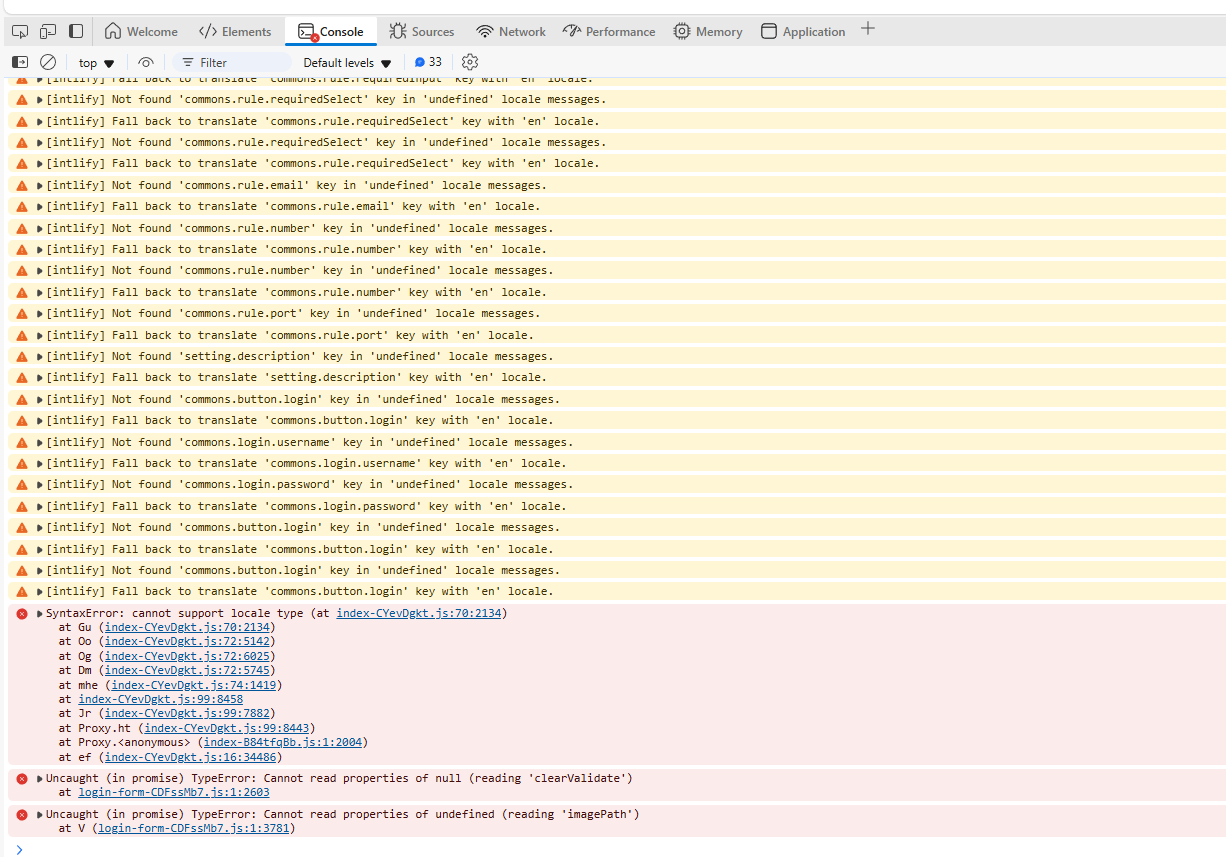Open the Default levels dropdown
The height and width of the screenshot is (857, 1226).
(347, 62)
